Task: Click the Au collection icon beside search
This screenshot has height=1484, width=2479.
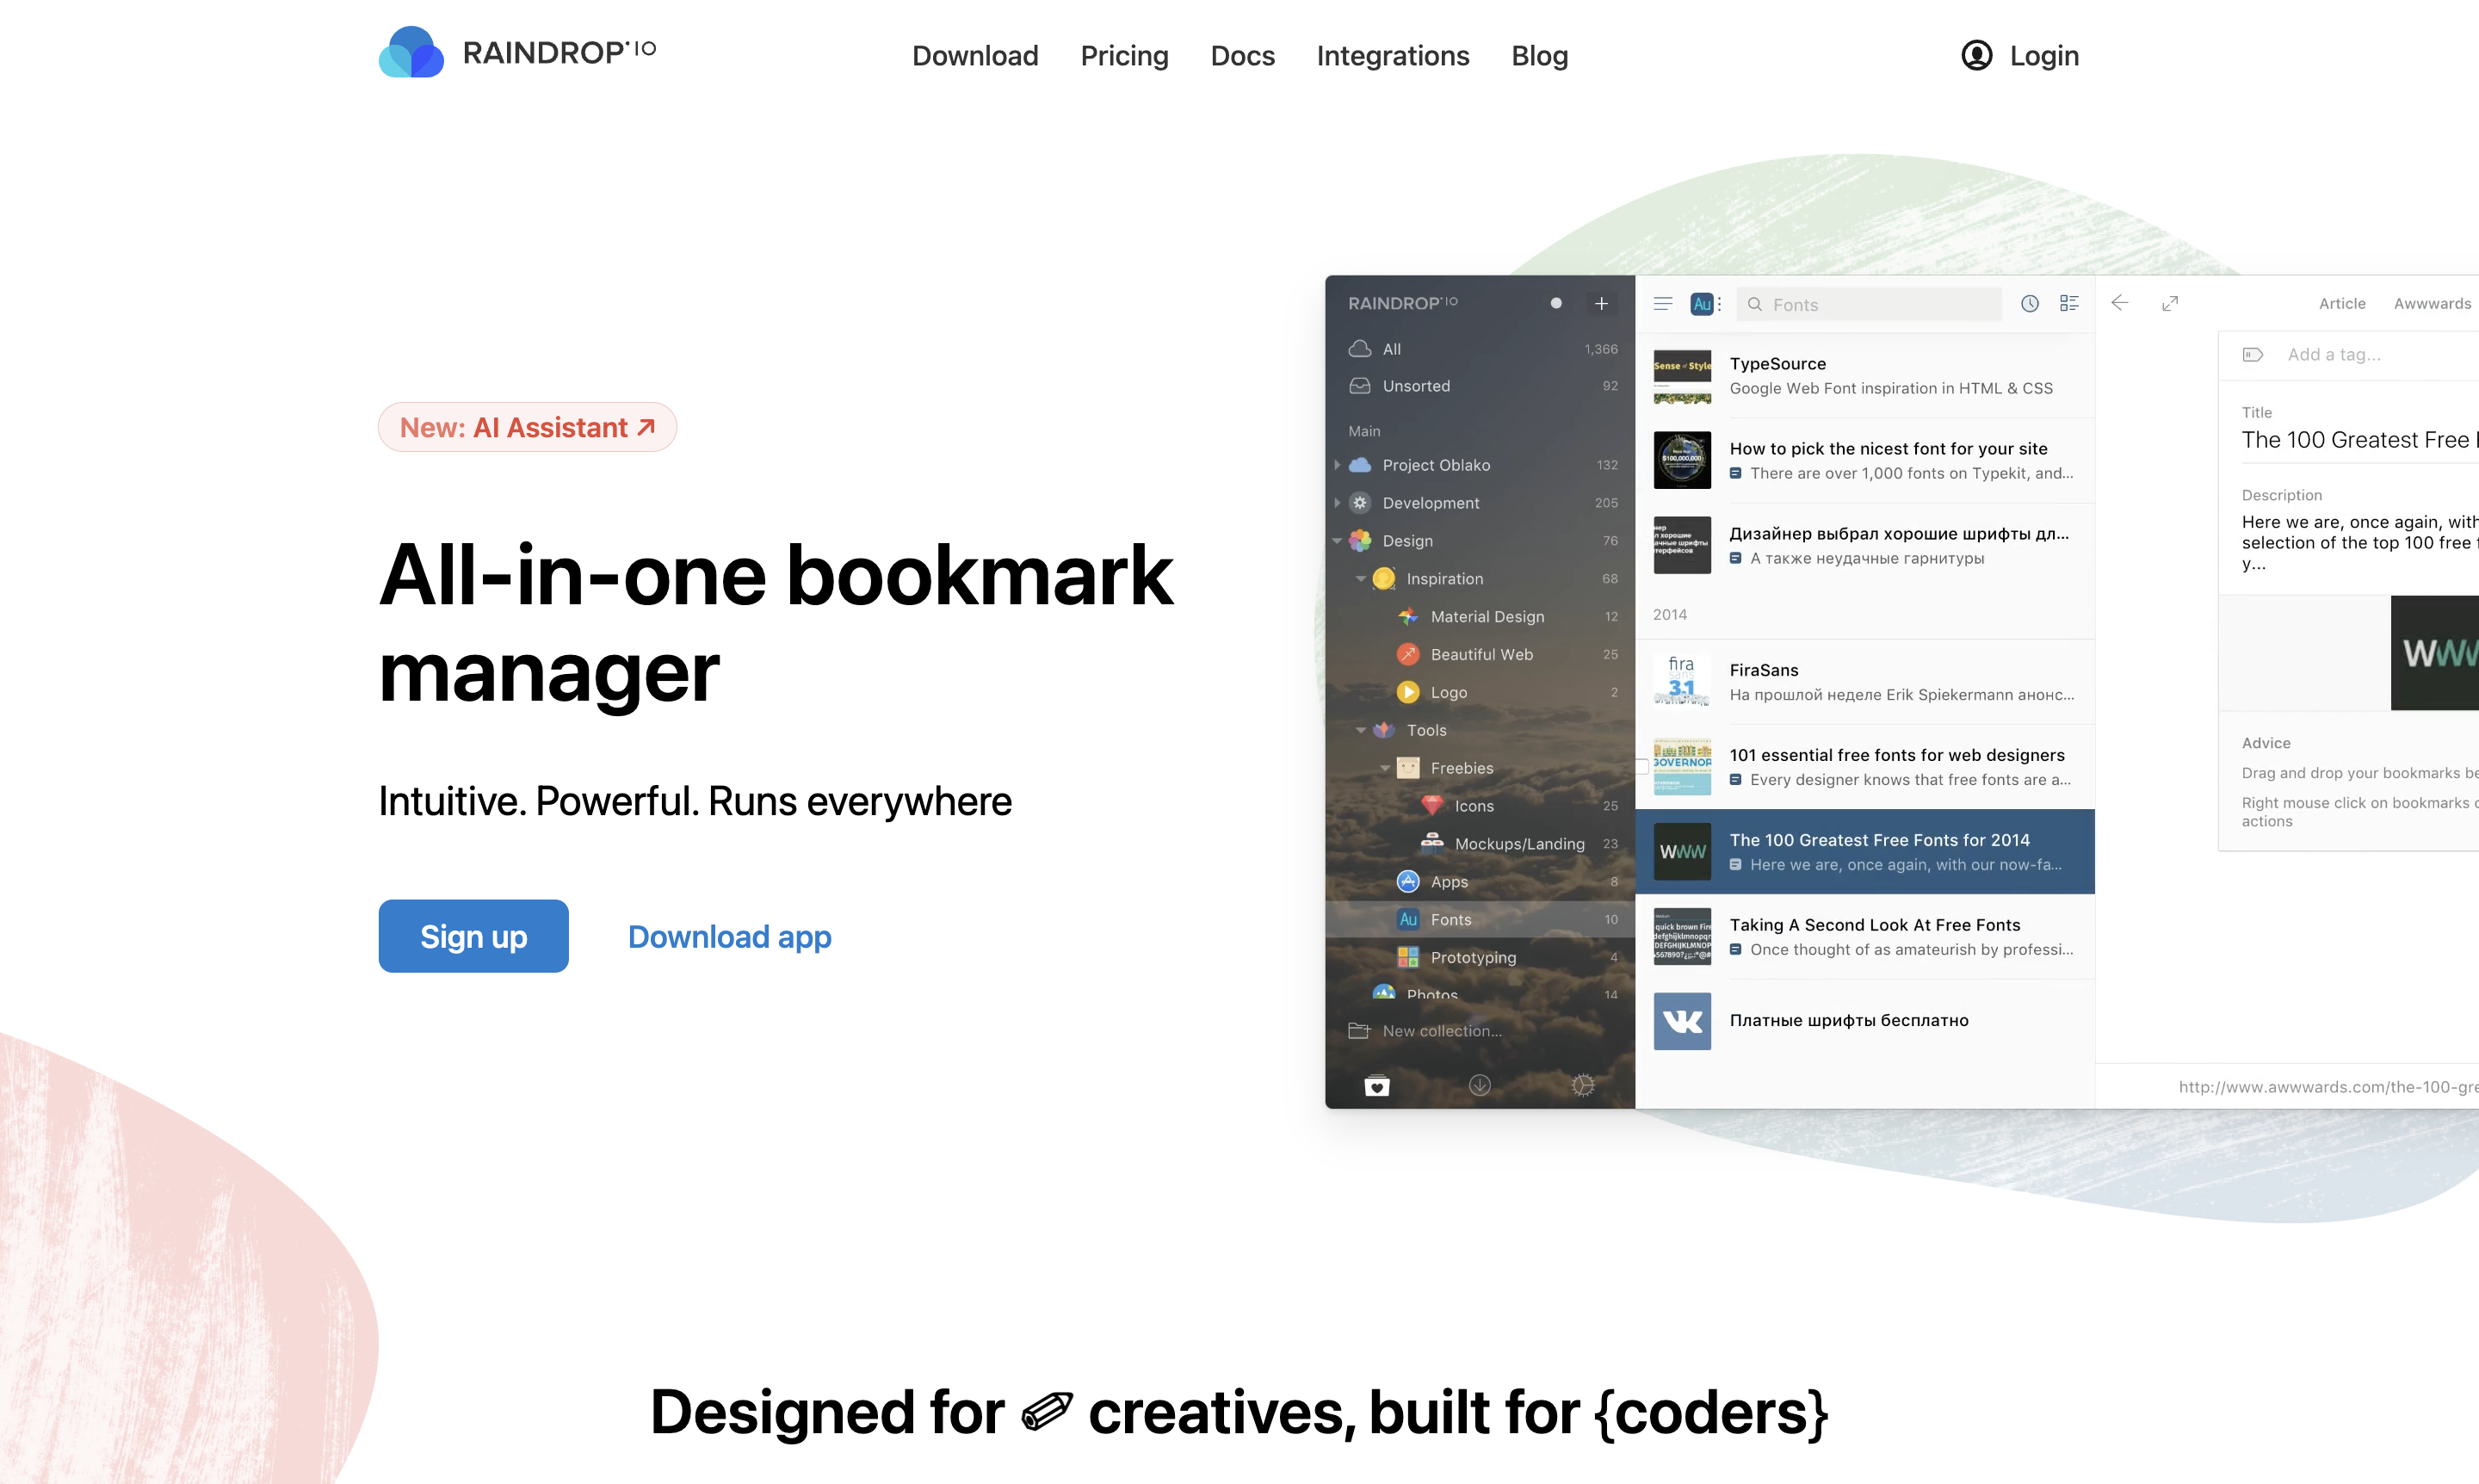Action: click(1701, 304)
